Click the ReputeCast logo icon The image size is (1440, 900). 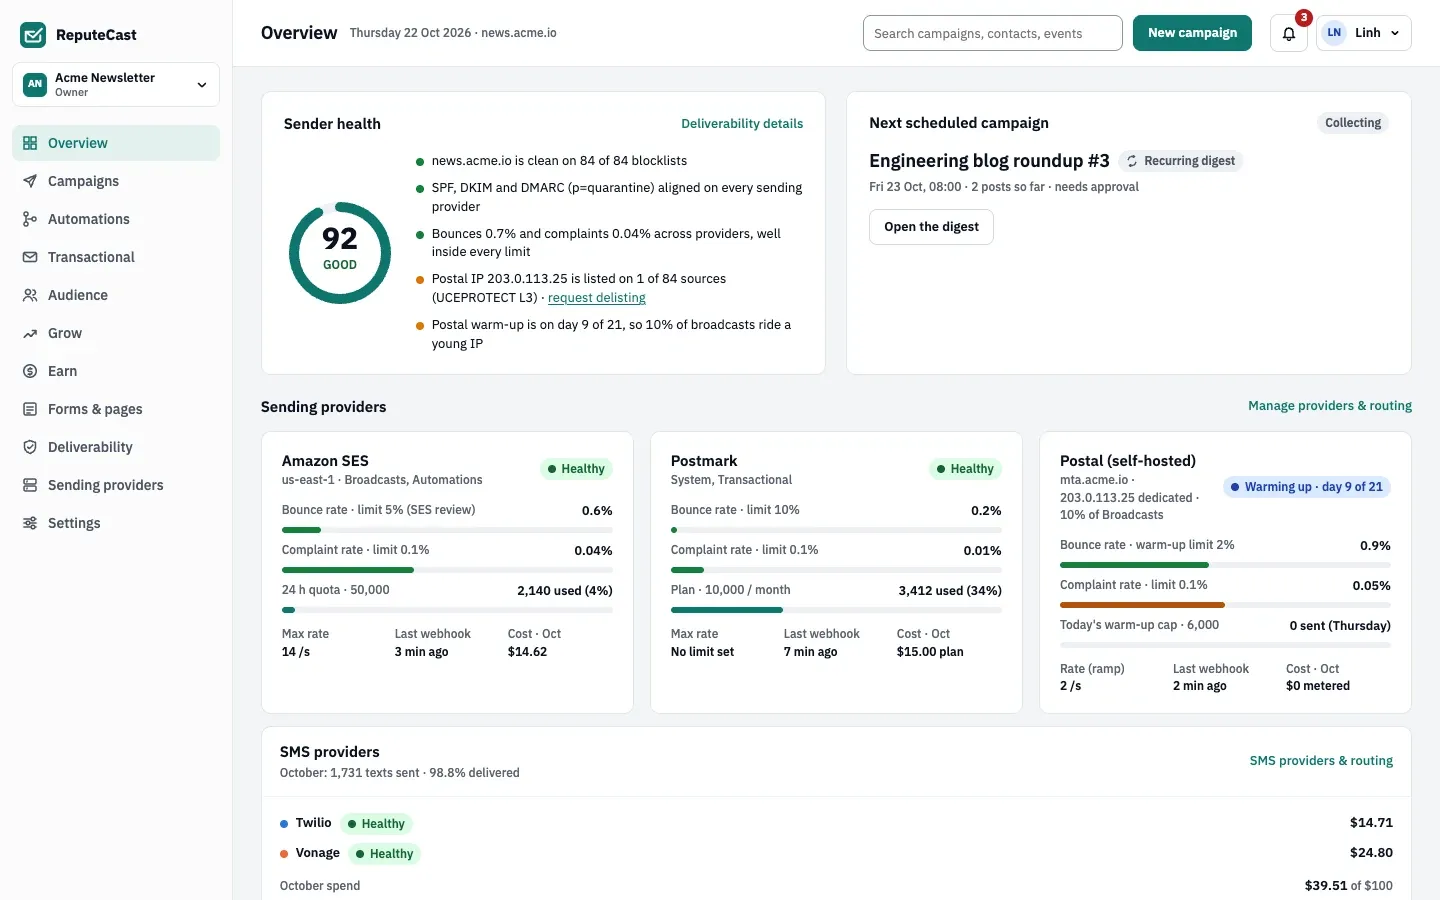pos(33,35)
